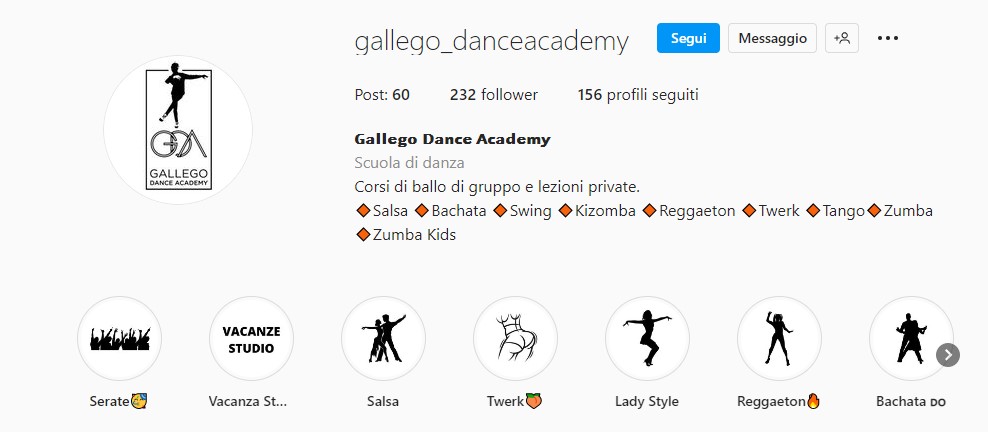Open the three-dots more options menu
This screenshot has height=432, width=988.
pos(888,38)
